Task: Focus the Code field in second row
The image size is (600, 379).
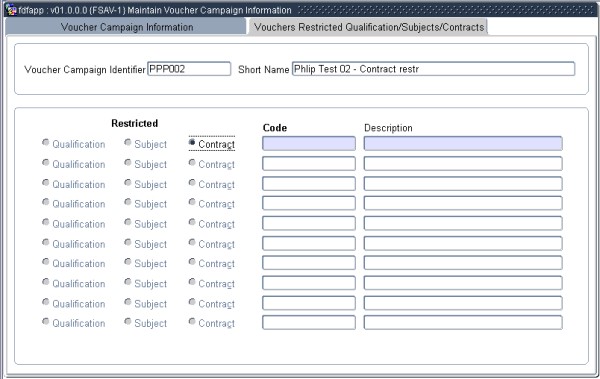Action: click(x=309, y=163)
